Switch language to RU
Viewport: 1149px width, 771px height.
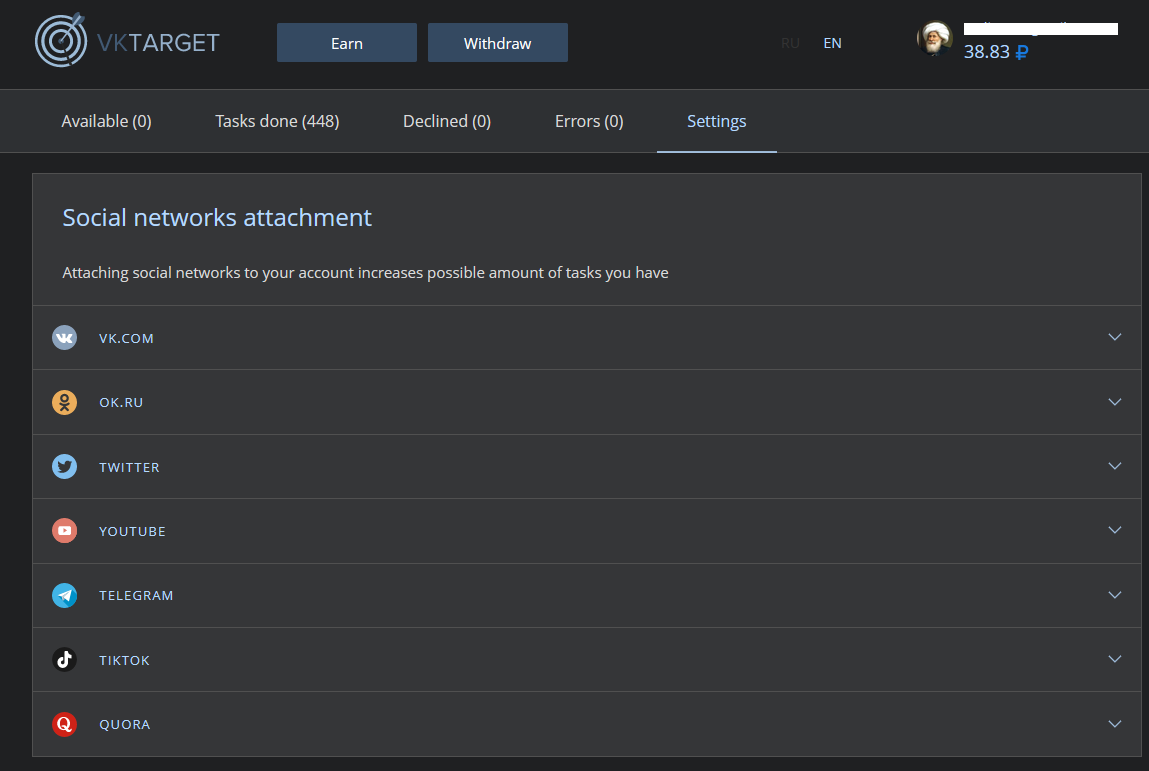pos(790,43)
